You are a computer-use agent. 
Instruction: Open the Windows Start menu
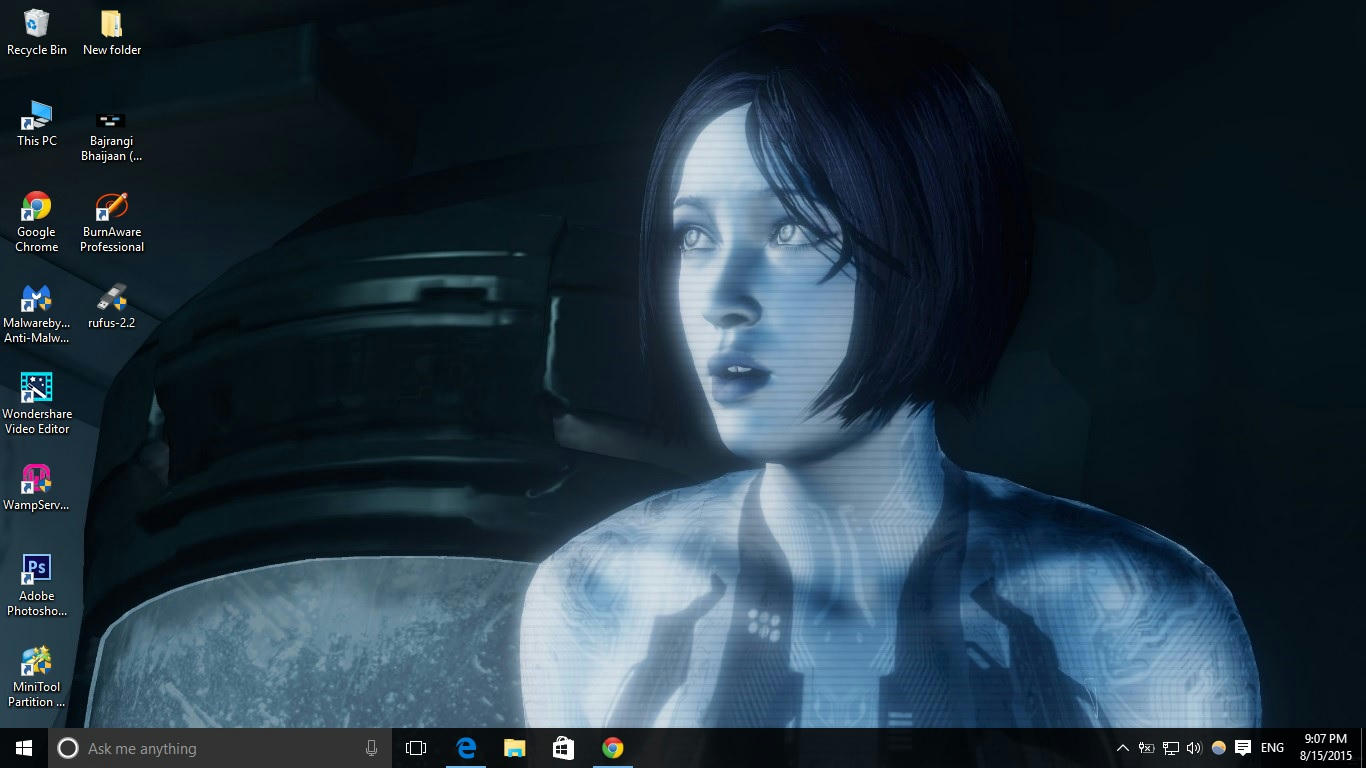click(x=24, y=748)
